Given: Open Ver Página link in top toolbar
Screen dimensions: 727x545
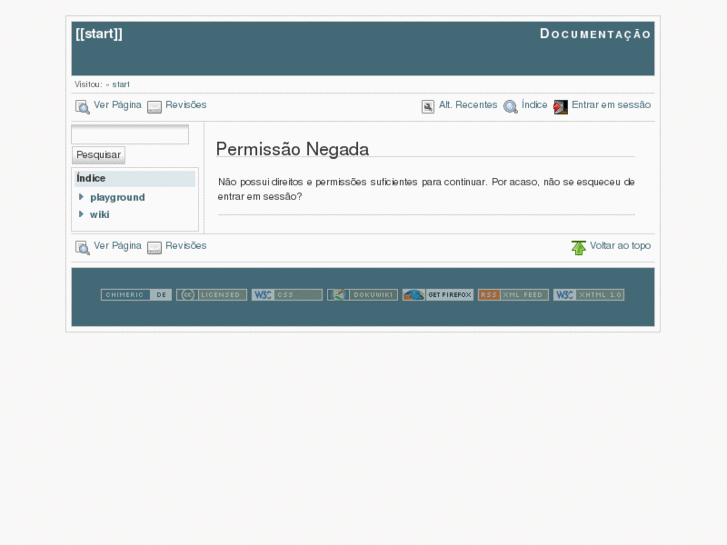Looking at the screenshot, I should (117, 105).
